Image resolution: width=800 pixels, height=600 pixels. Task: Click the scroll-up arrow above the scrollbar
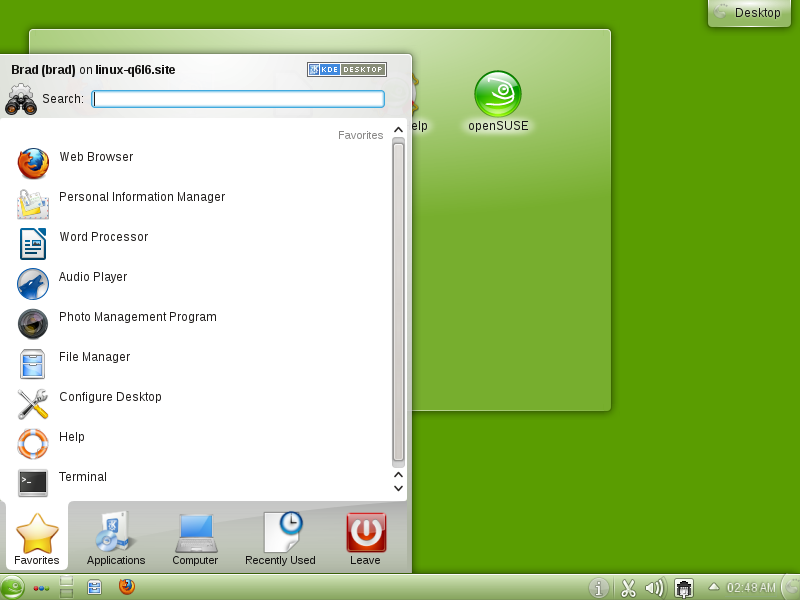398,130
